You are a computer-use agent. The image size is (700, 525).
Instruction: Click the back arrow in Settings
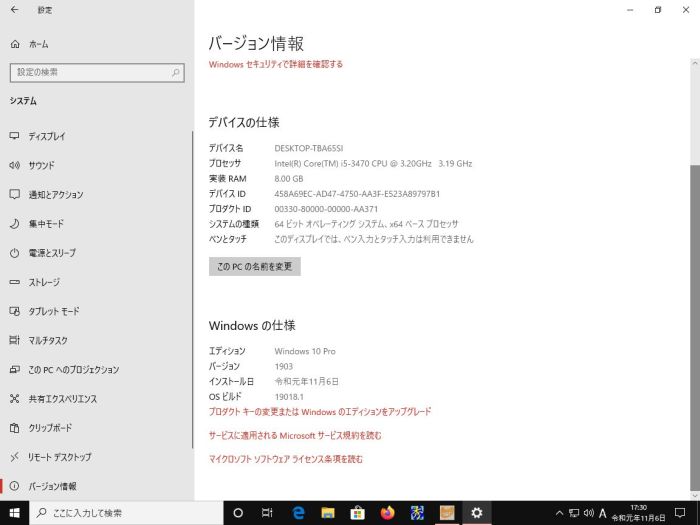click(15, 10)
